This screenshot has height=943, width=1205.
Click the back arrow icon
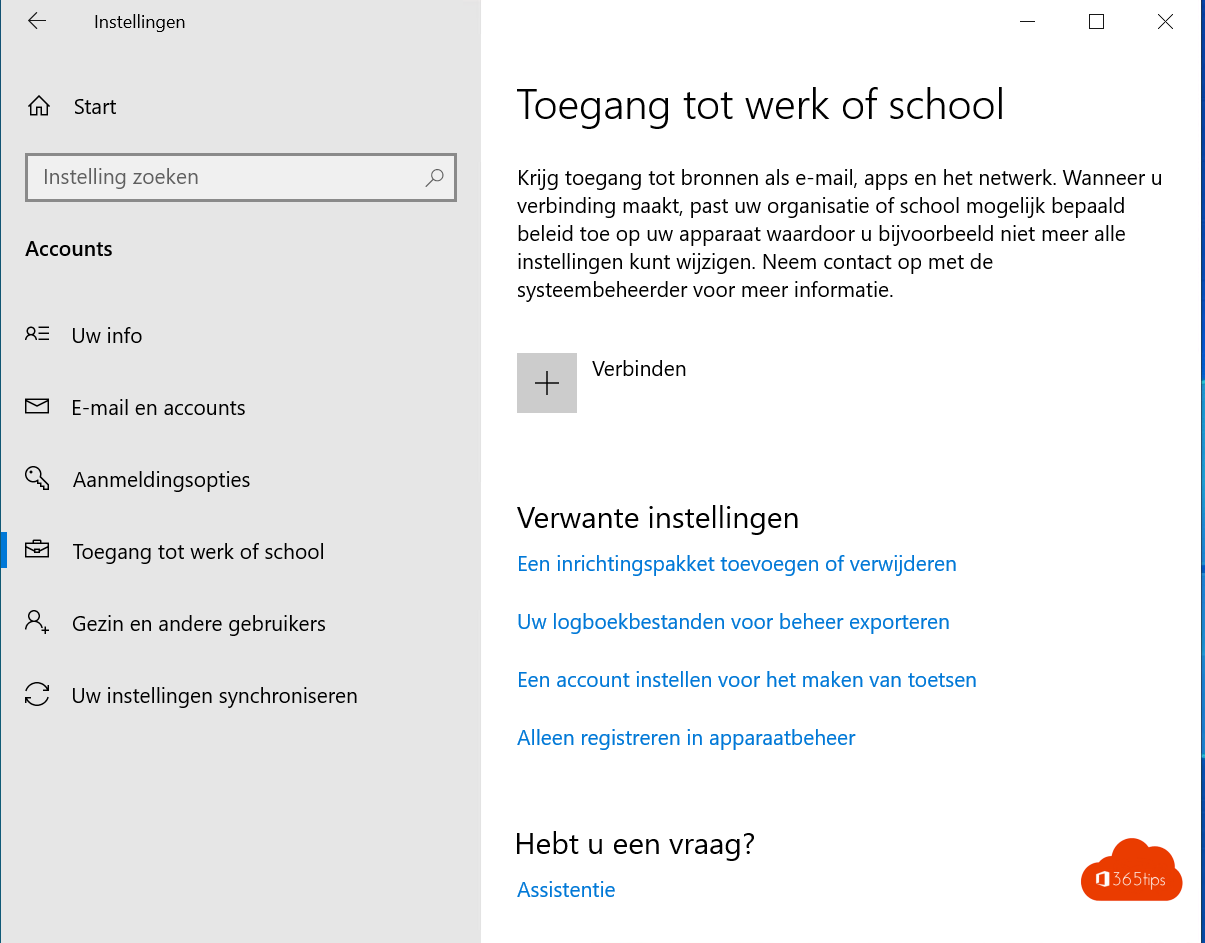click(37, 21)
